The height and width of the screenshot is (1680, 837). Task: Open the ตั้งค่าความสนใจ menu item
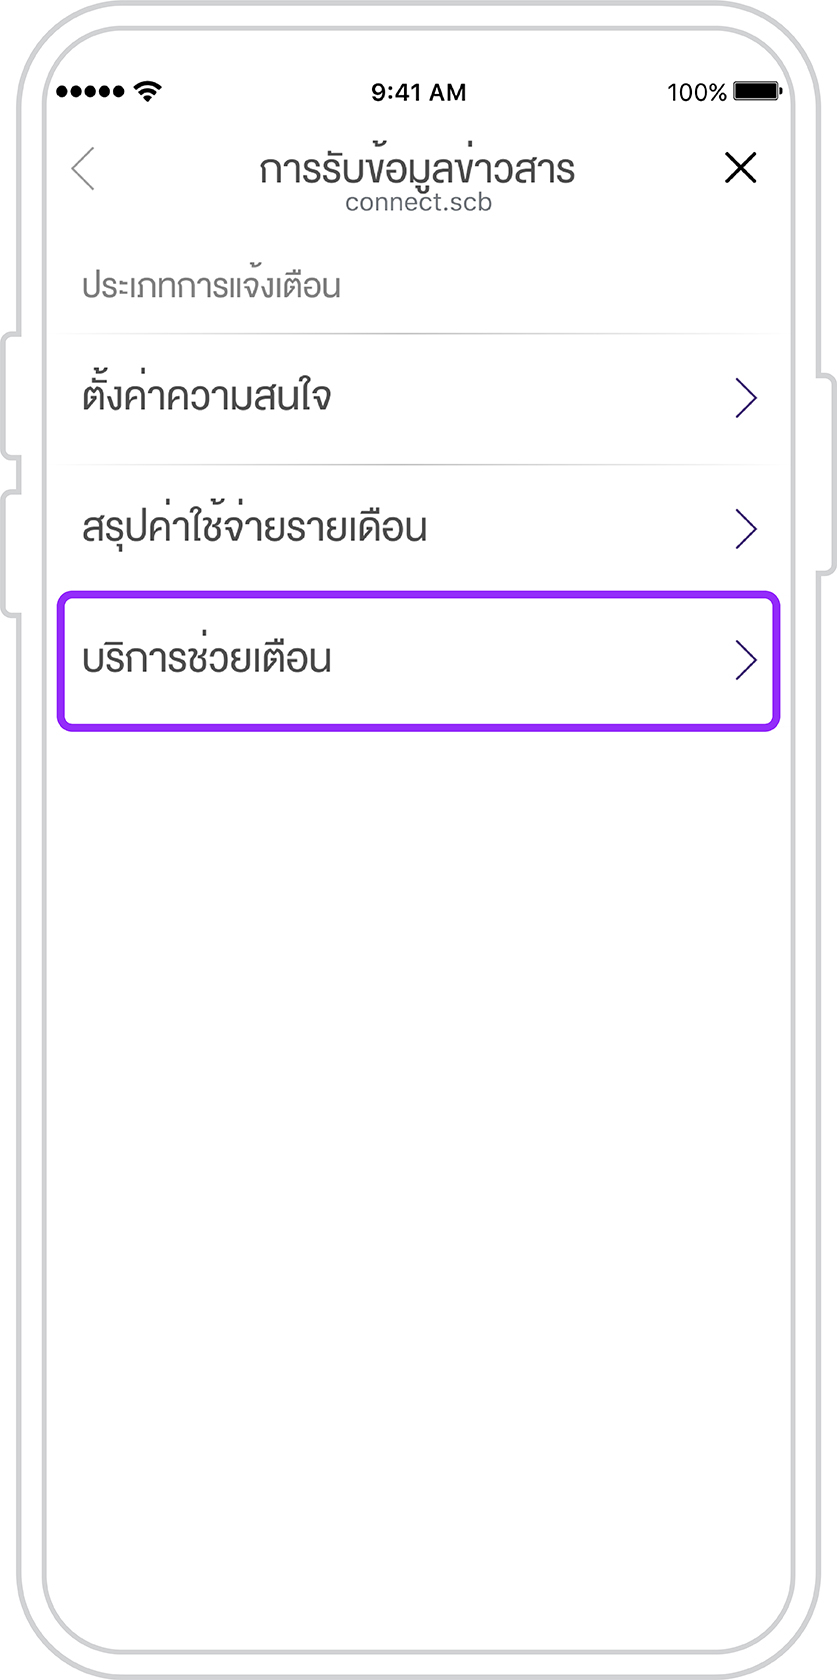(418, 399)
